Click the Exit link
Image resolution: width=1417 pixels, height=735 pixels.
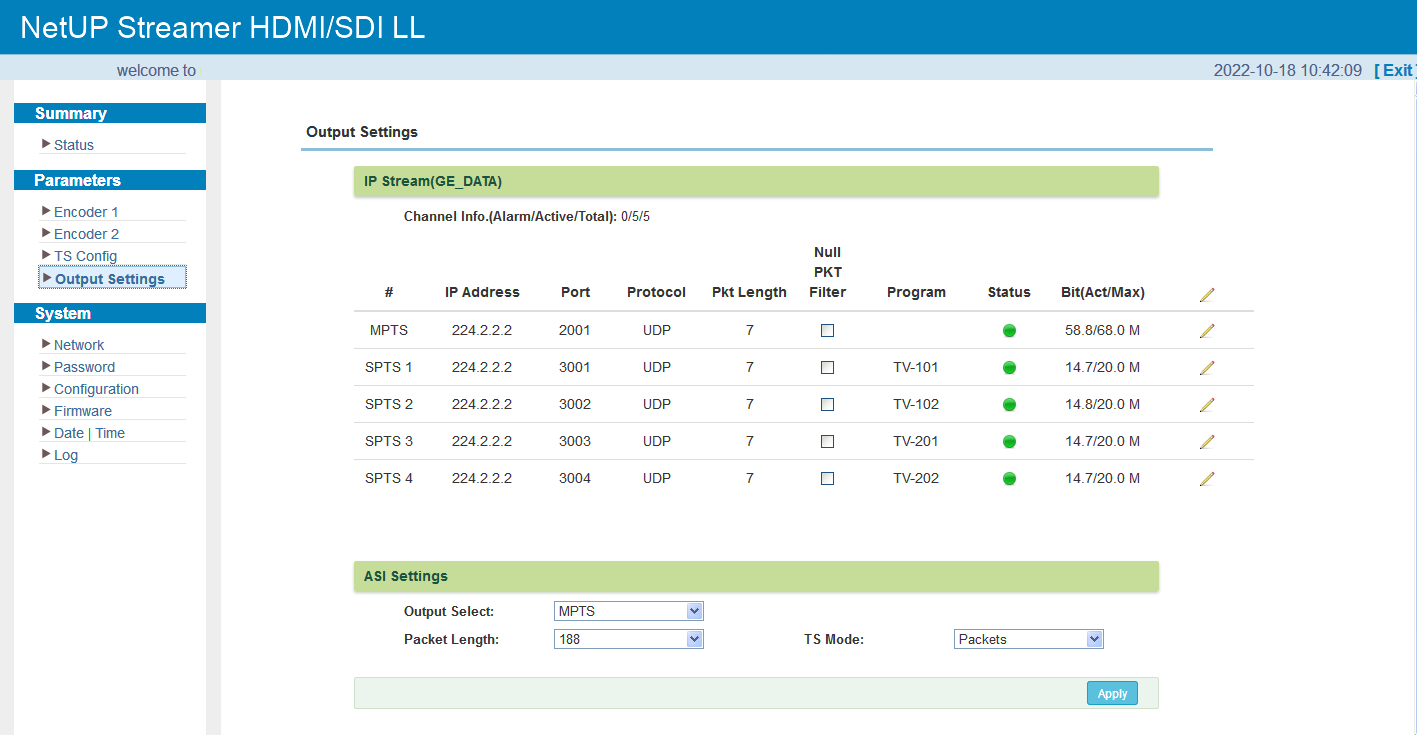coord(1395,70)
